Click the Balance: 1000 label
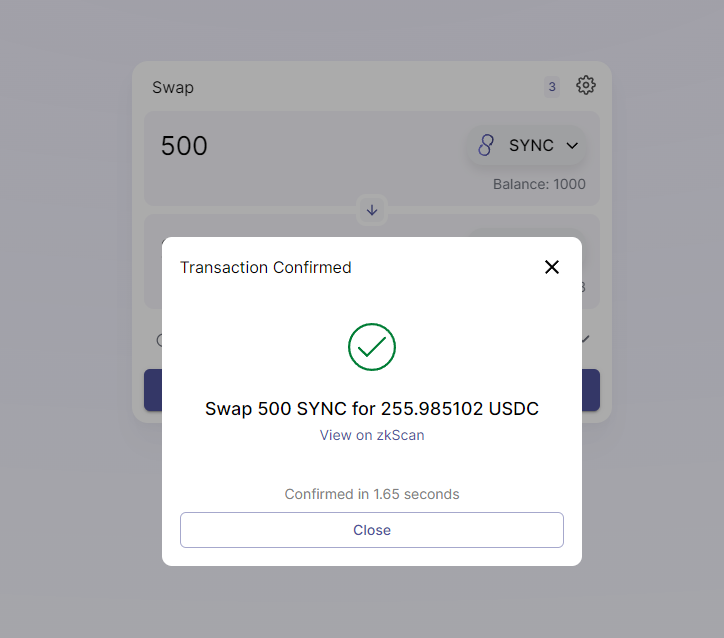 [x=539, y=184]
